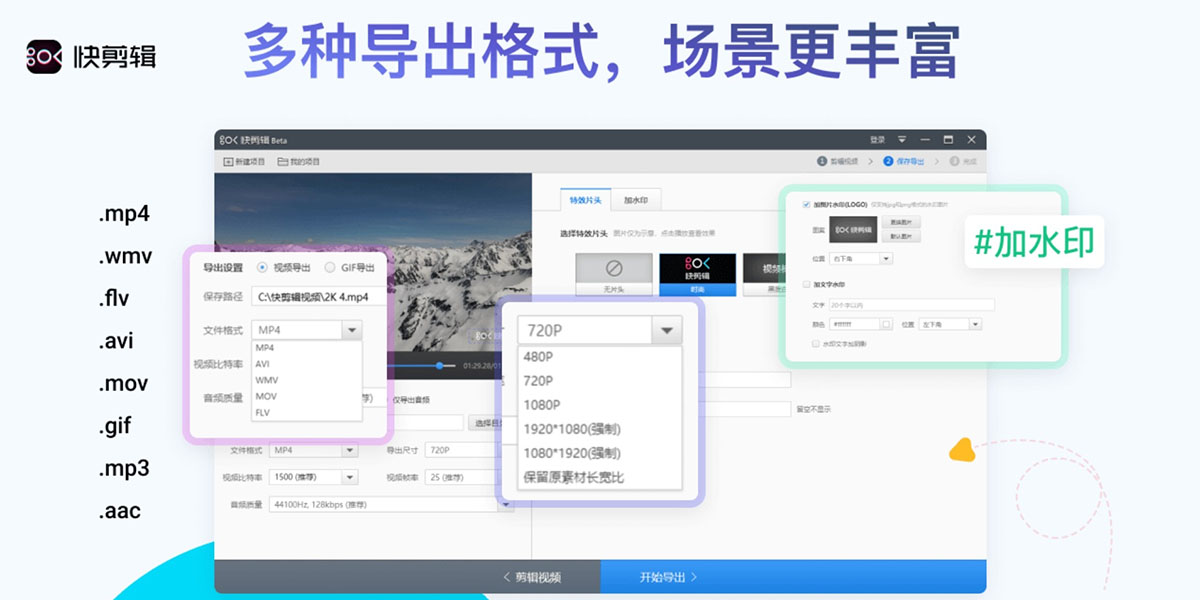Click step 1 剪辑视频 circle icon
This screenshot has height=600, width=1200.
click(x=822, y=161)
